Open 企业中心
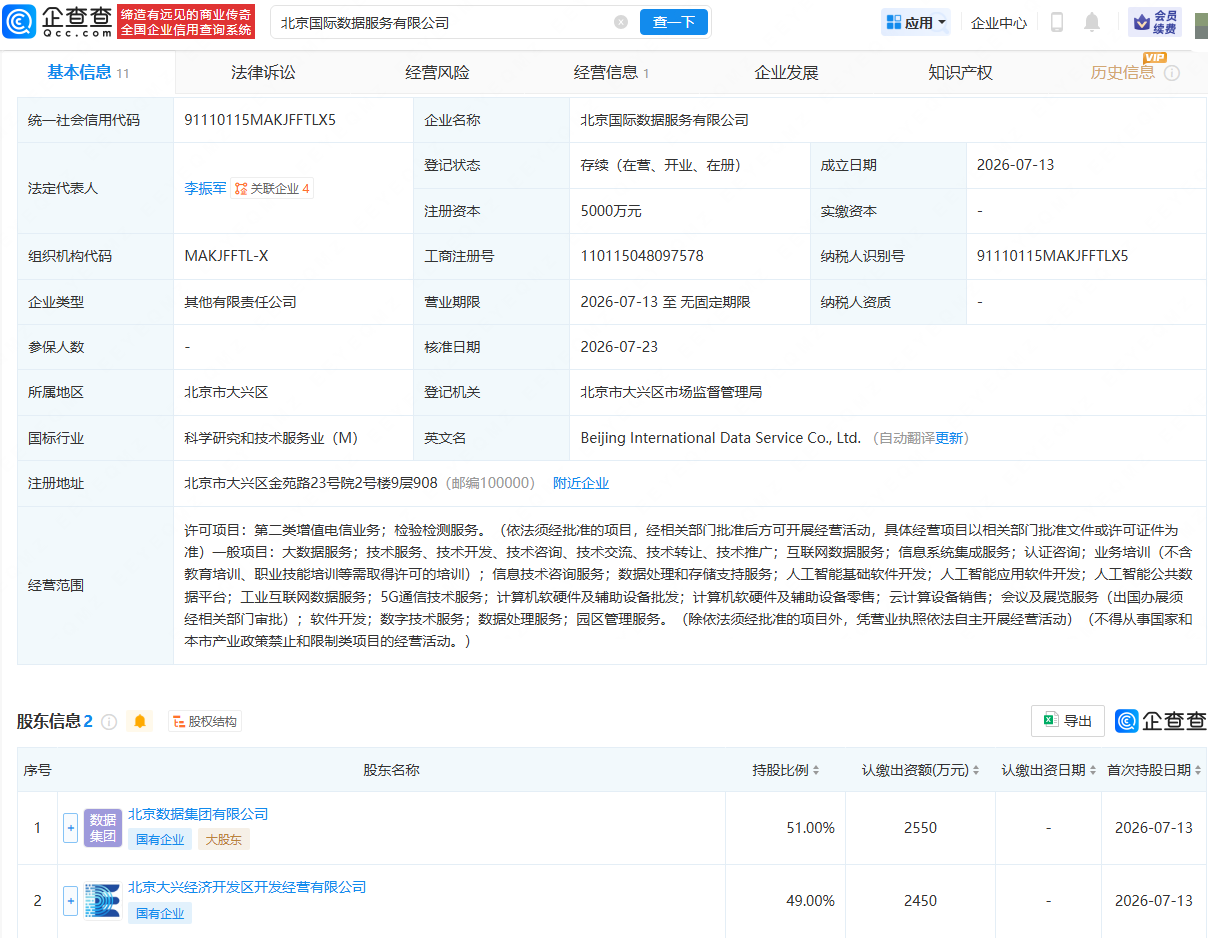 pos(999,23)
